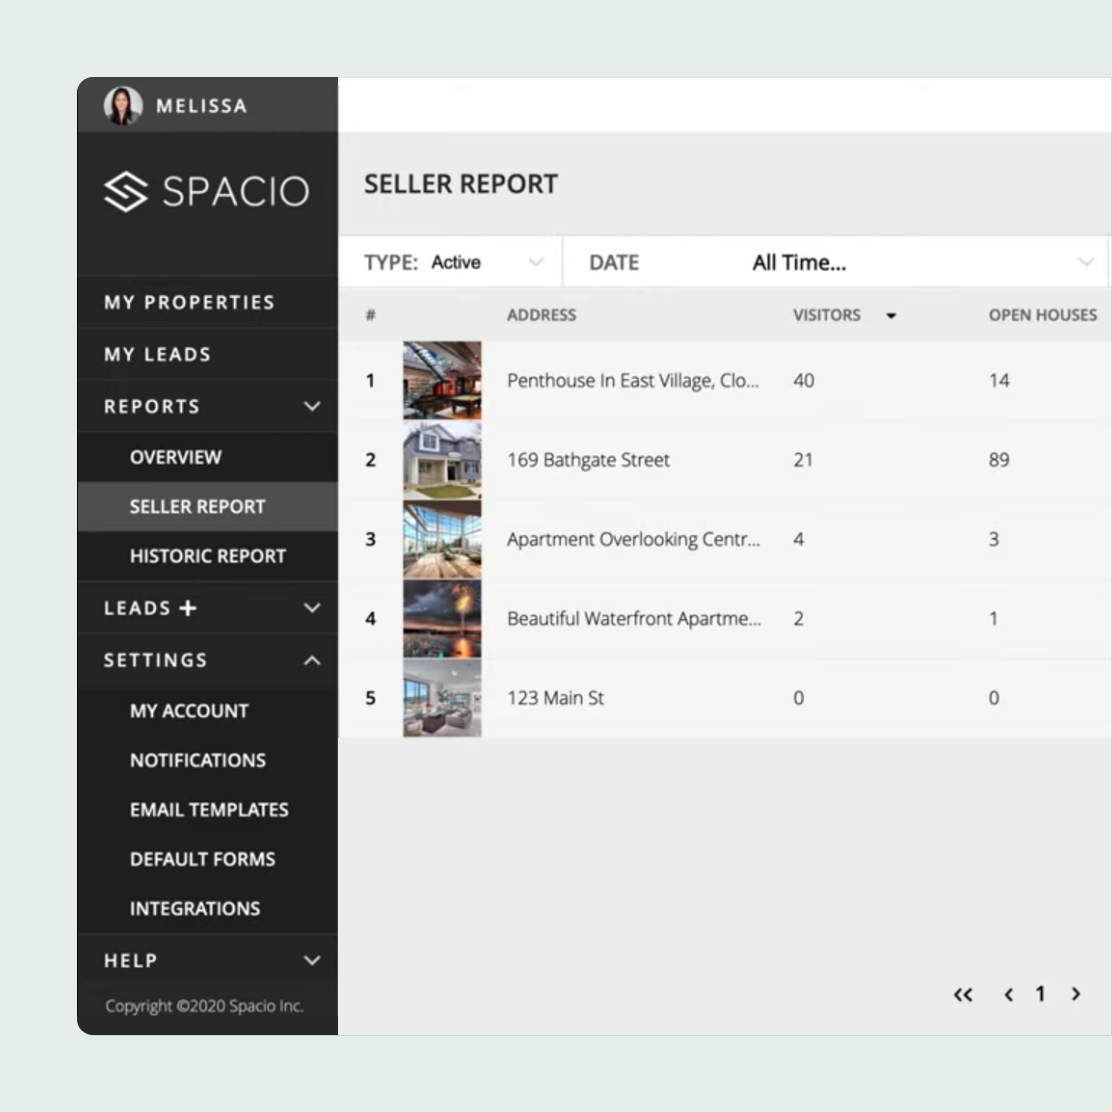Click visitors value 21
Image resolution: width=1112 pixels, height=1112 pixels.
[803, 460]
